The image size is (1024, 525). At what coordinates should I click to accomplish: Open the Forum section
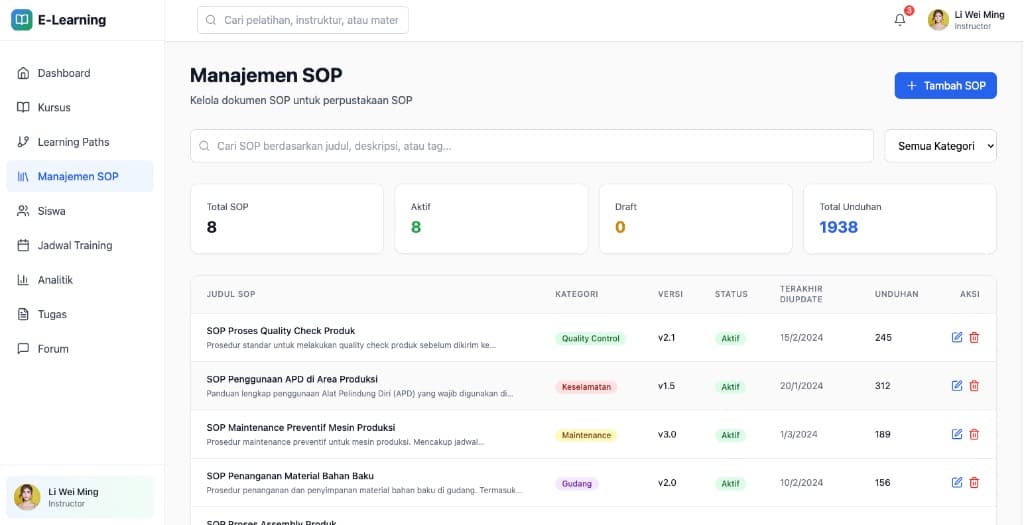(53, 349)
